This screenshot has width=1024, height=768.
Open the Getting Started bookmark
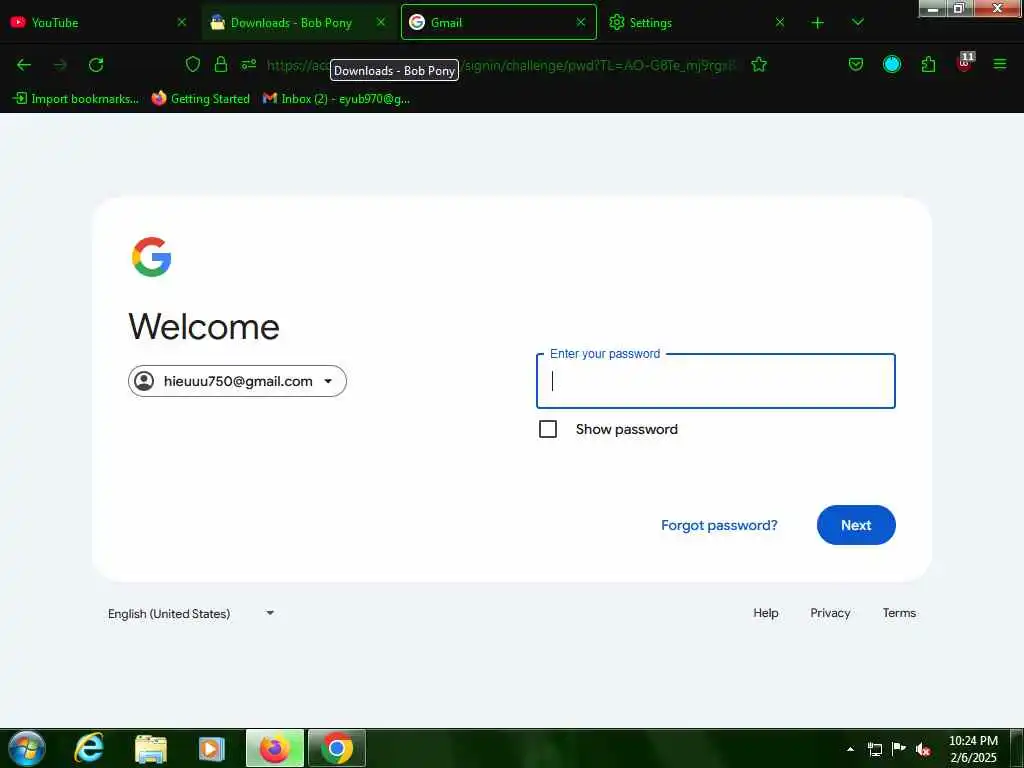[x=200, y=99]
